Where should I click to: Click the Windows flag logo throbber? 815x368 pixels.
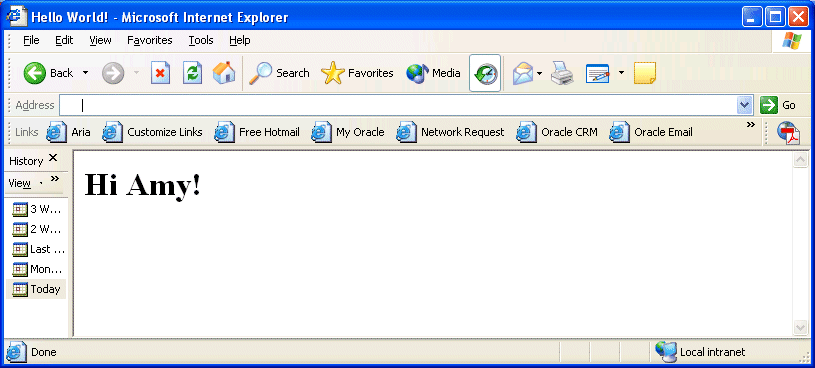click(792, 41)
